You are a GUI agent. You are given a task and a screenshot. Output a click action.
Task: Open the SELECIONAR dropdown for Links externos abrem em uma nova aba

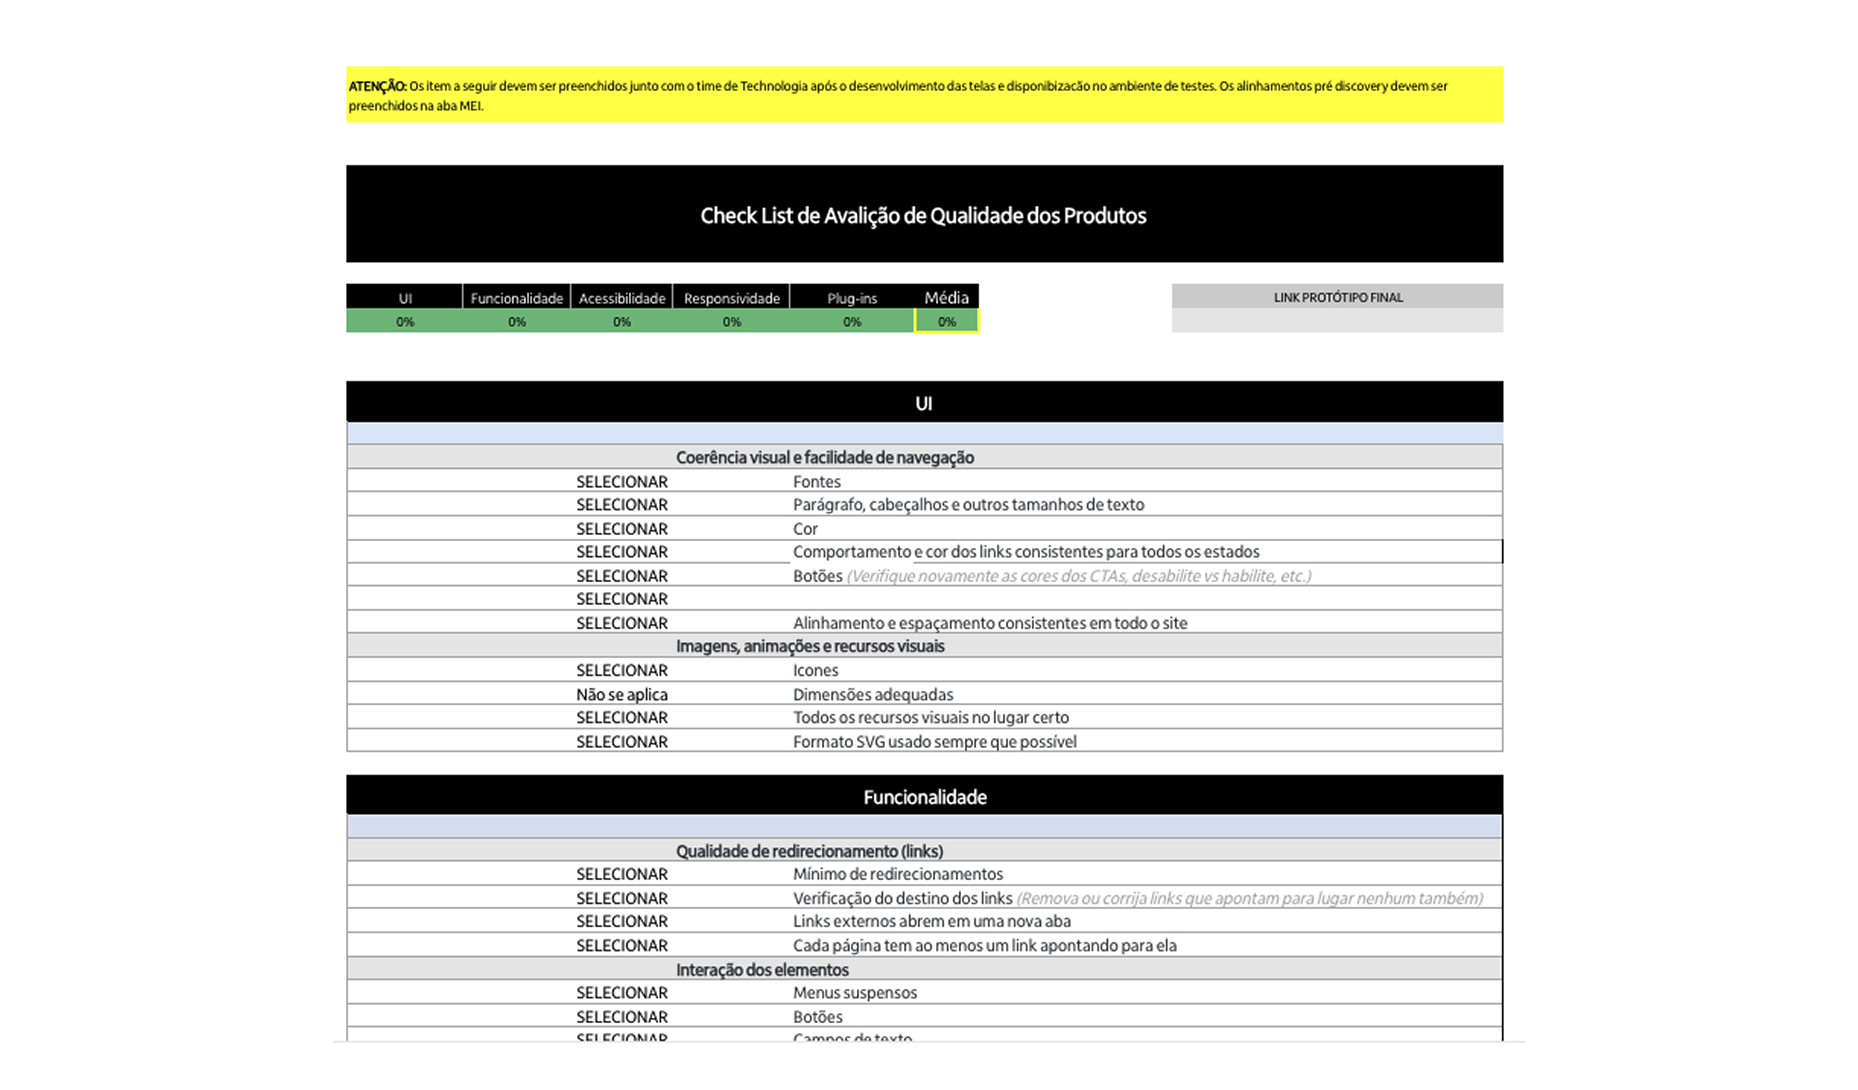621,921
